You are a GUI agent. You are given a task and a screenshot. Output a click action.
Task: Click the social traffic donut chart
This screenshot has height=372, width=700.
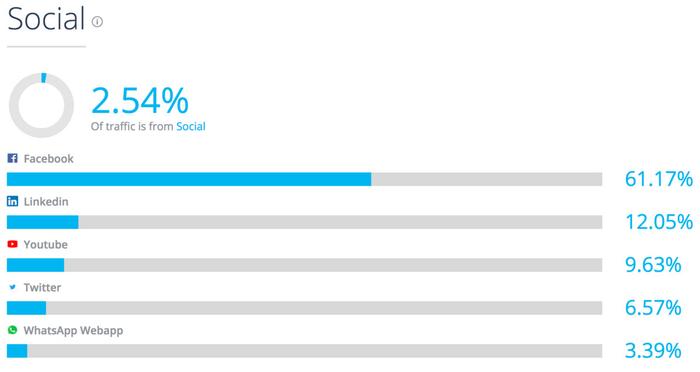(41, 105)
